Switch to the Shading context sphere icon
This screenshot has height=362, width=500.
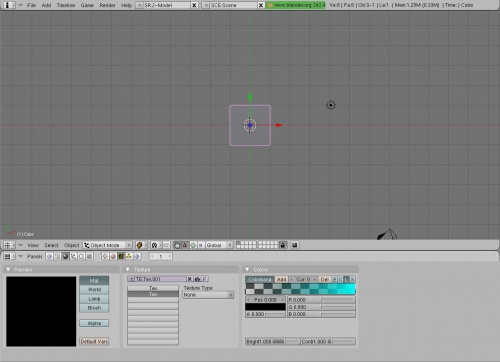(x=65, y=256)
